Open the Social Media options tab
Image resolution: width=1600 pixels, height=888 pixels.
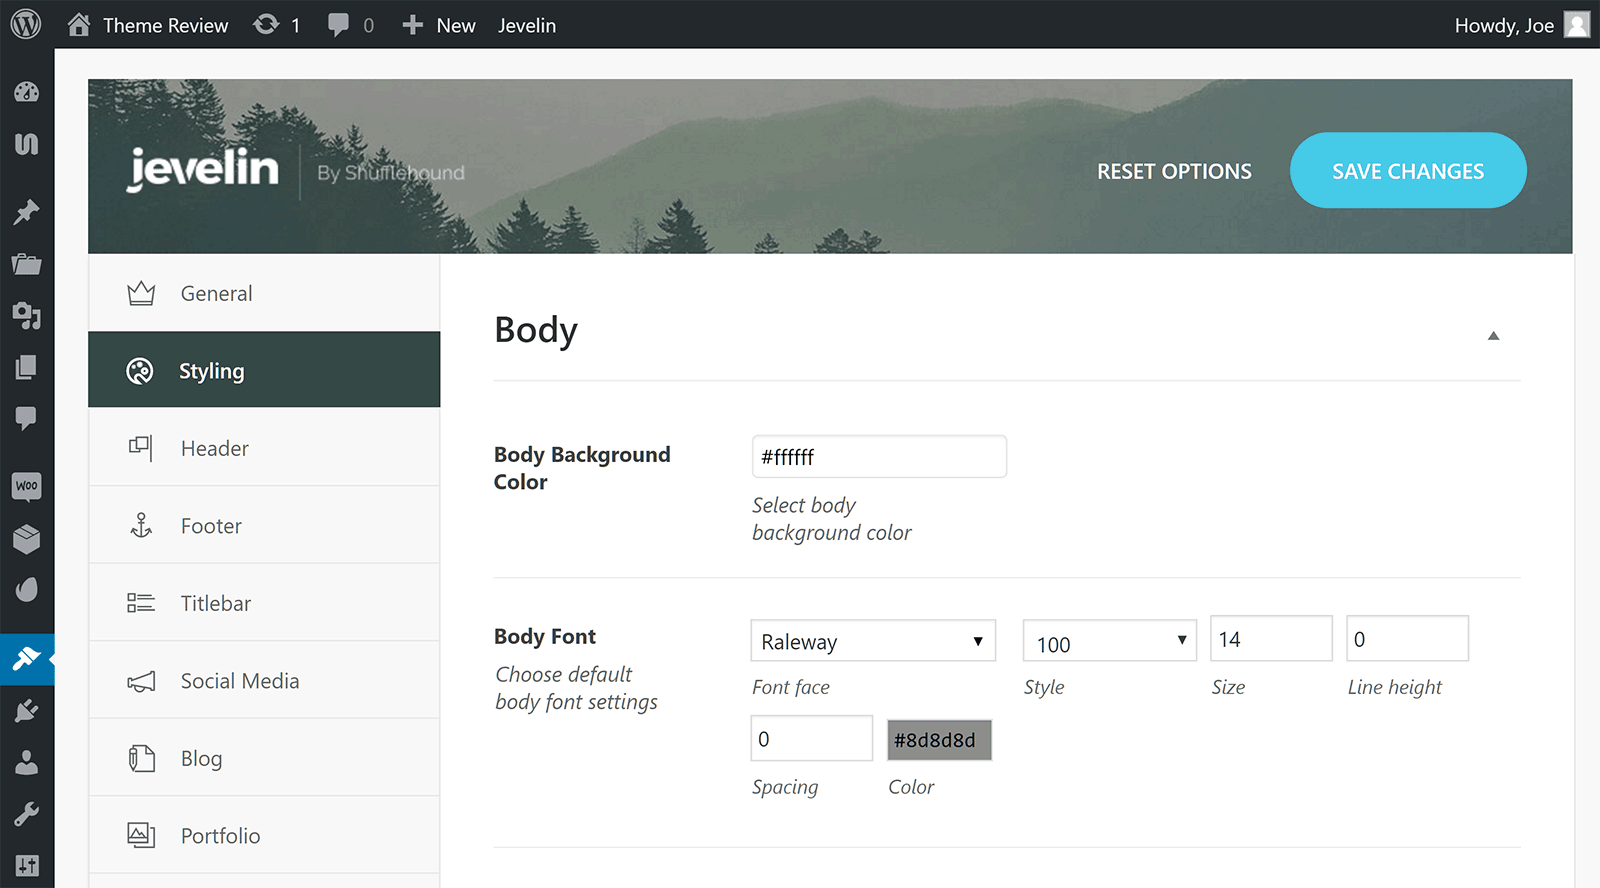264,681
